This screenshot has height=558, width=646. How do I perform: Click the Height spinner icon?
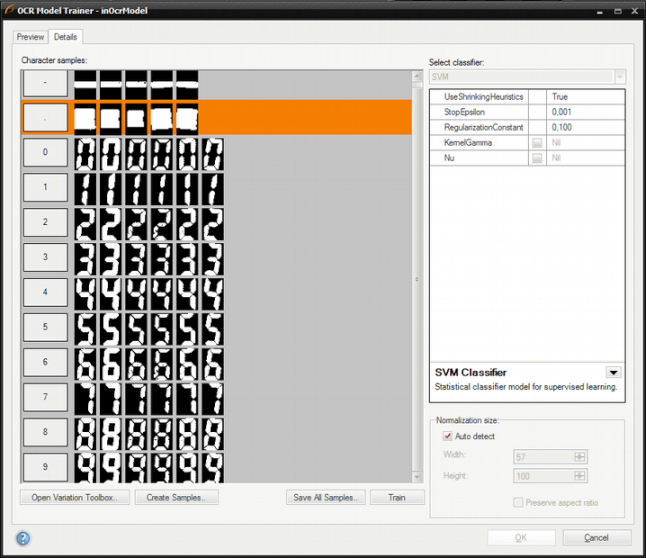[x=579, y=476]
